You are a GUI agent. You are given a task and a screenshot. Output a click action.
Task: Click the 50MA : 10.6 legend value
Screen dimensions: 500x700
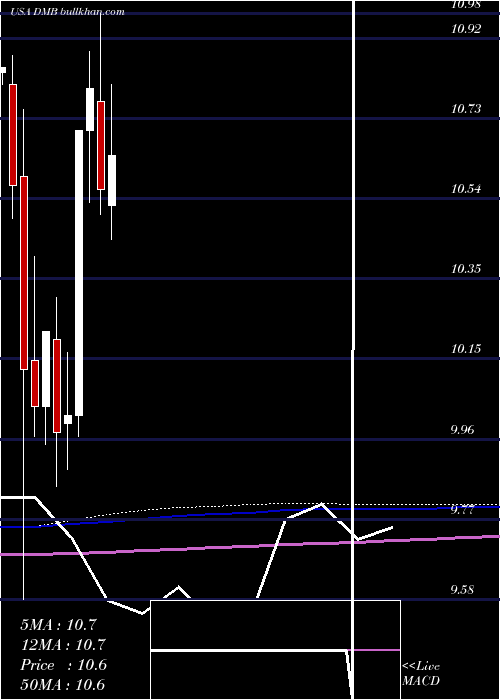[63, 685]
